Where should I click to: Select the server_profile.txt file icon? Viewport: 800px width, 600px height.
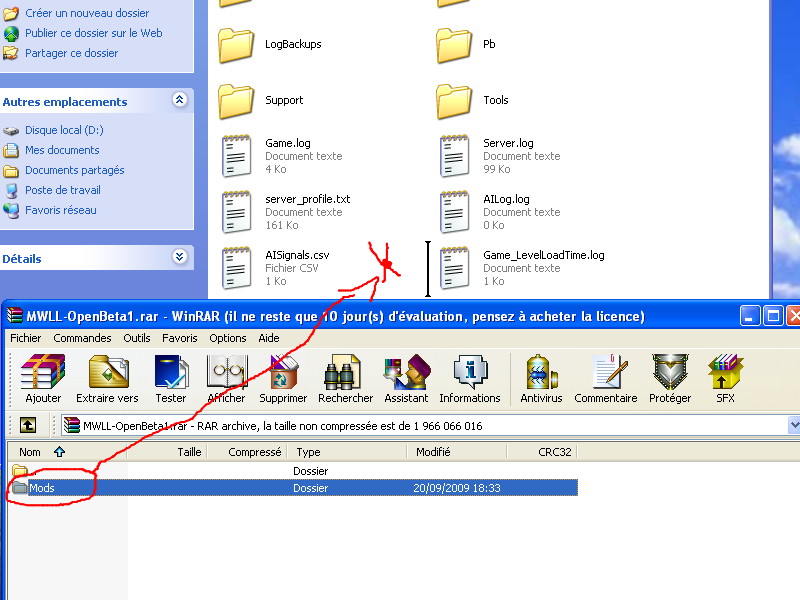pos(236,212)
